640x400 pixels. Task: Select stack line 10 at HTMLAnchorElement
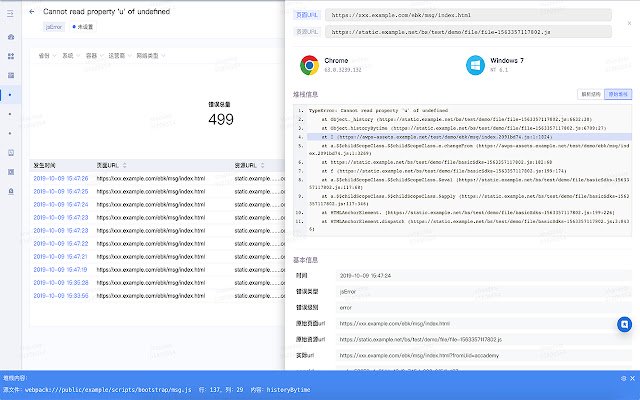(469, 213)
